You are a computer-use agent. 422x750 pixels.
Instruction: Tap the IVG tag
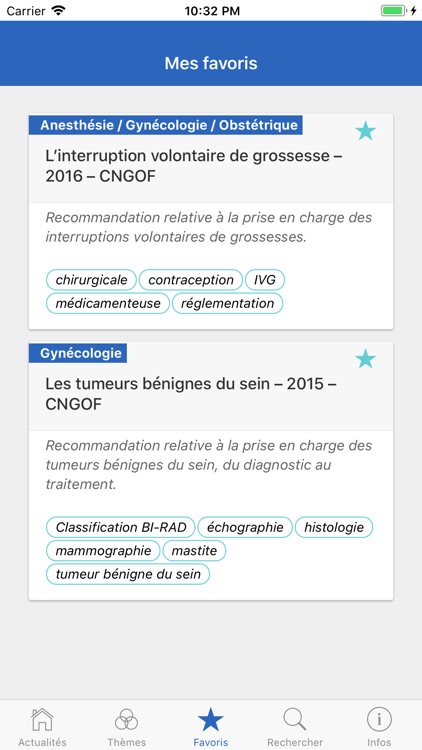[265, 280]
